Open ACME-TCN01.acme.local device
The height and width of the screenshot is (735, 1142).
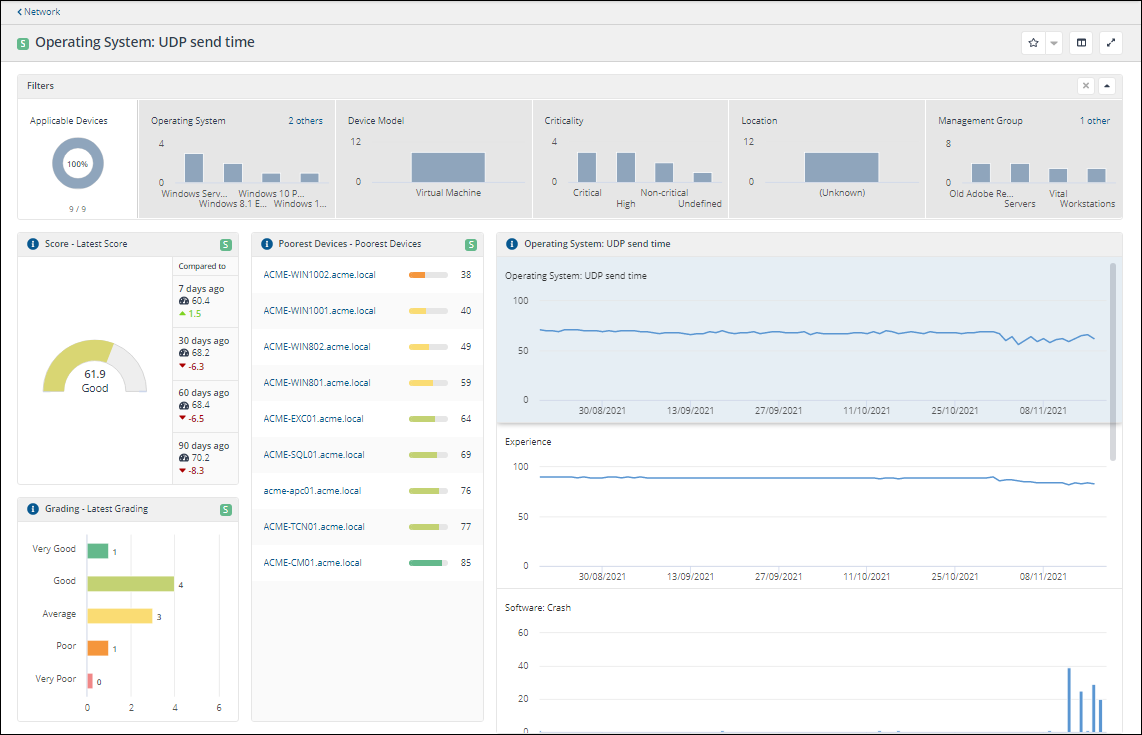[x=314, y=527]
